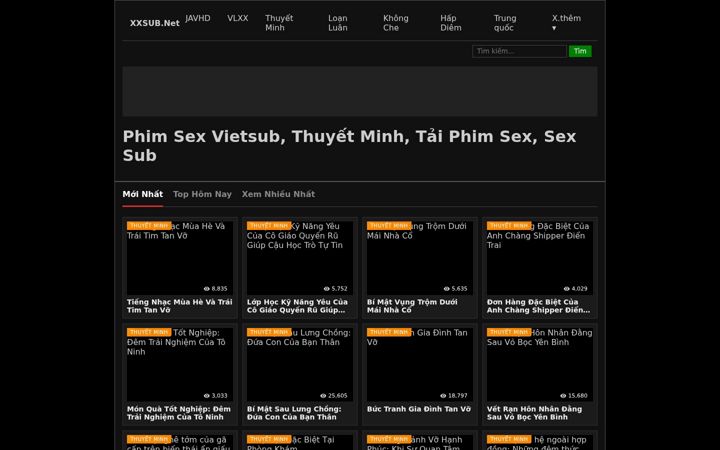The width and height of the screenshot is (720, 450).
Task: Click the green Tìm search button
Action: 580,51
